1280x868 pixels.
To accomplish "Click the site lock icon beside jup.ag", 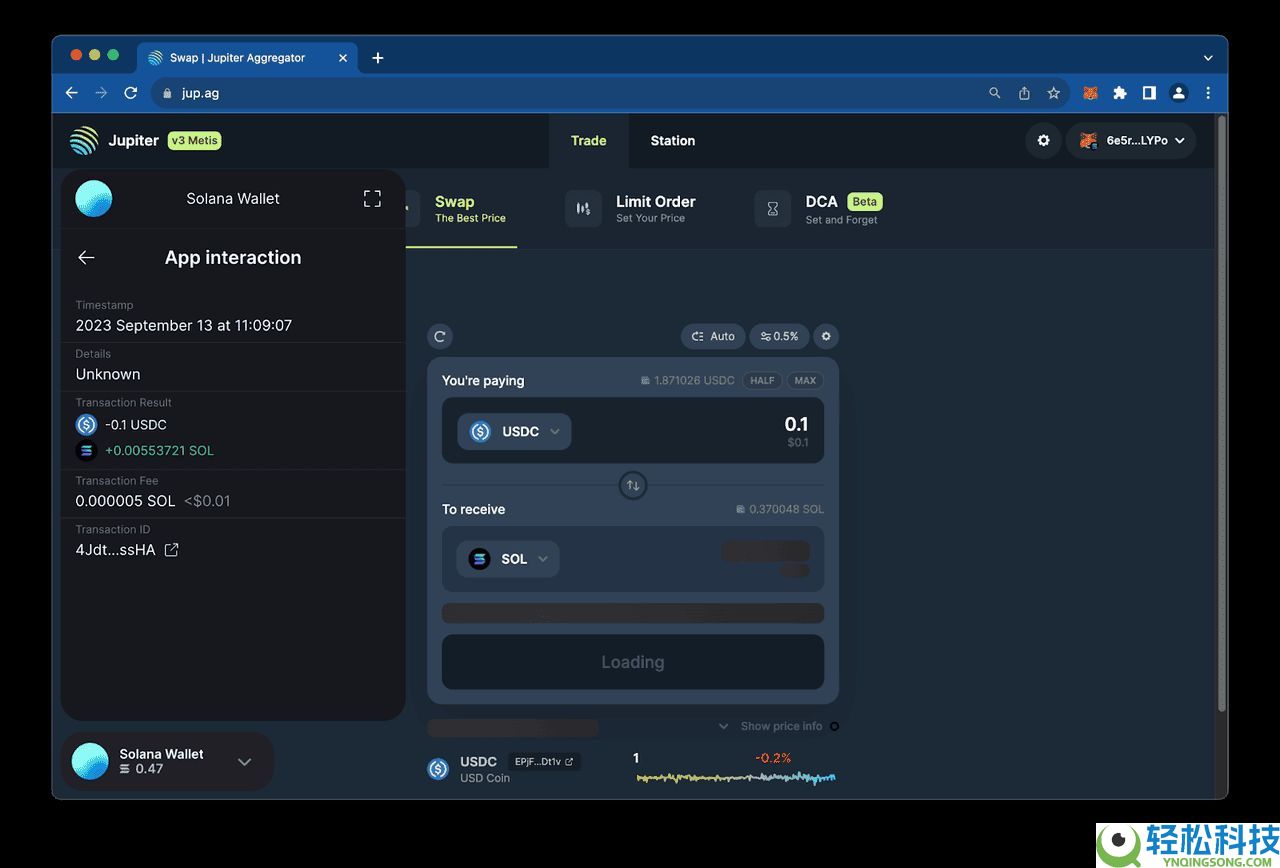I will pos(167,93).
